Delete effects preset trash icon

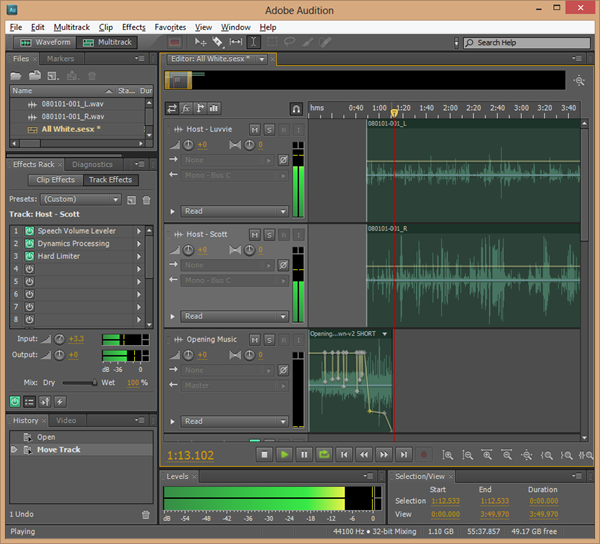tap(147, 200)
